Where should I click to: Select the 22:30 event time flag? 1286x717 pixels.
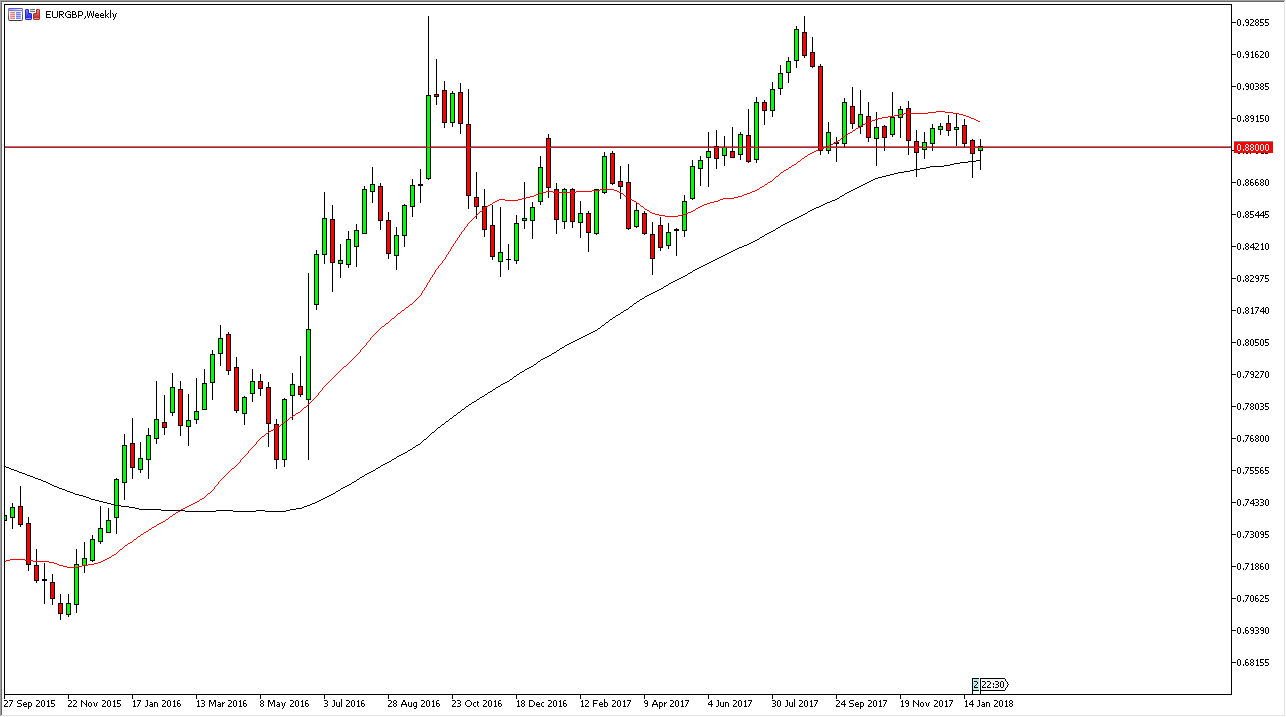pyautogui.click(x=995, y=685)
